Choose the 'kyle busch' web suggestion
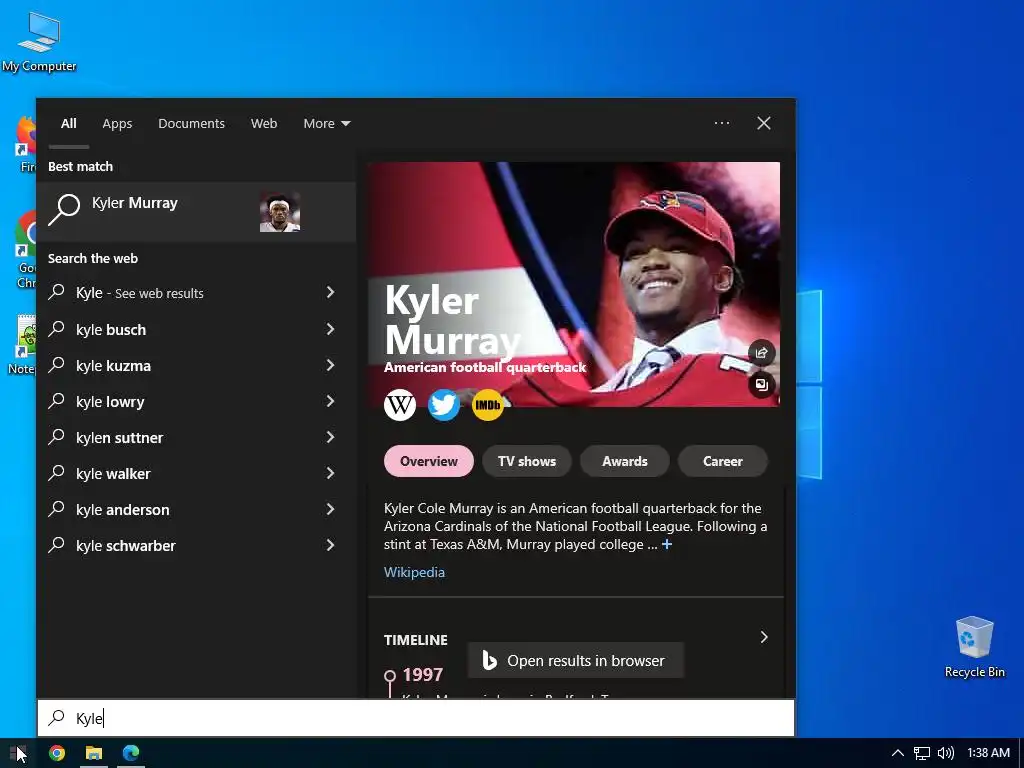The image size is (1024, 768). tap(196, 329)
